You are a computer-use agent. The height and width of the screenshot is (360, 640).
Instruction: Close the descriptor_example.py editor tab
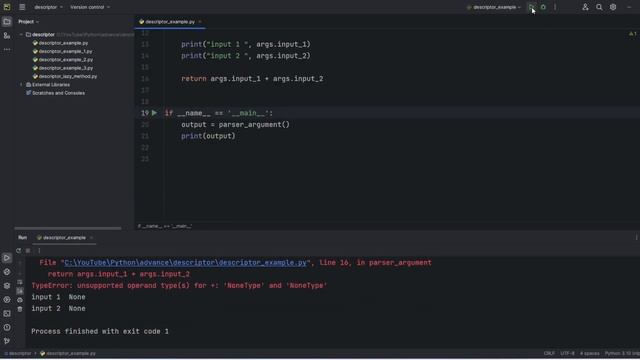[200, 22]
